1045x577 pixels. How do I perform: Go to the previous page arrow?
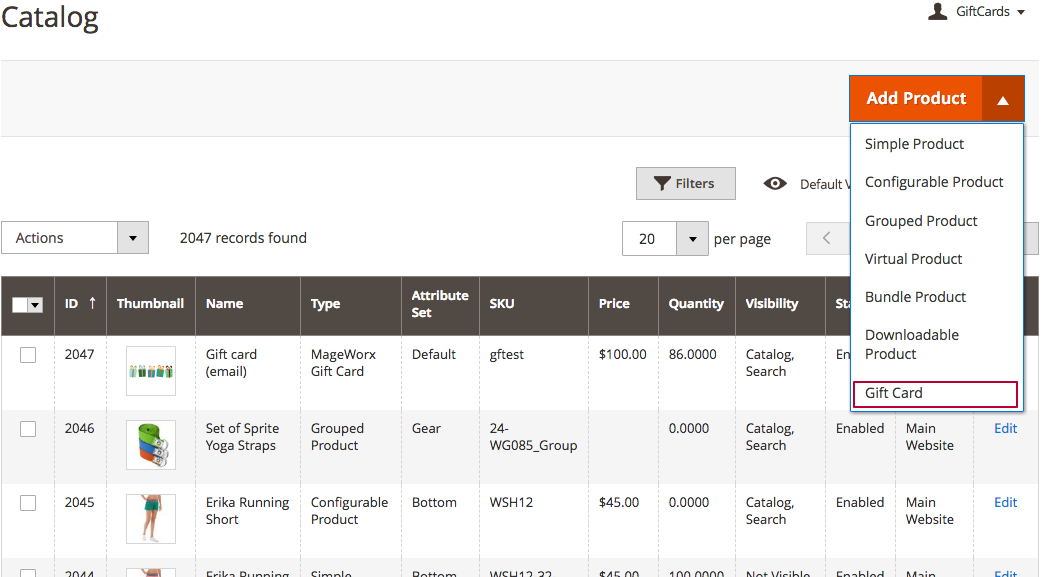click(827, 239)
